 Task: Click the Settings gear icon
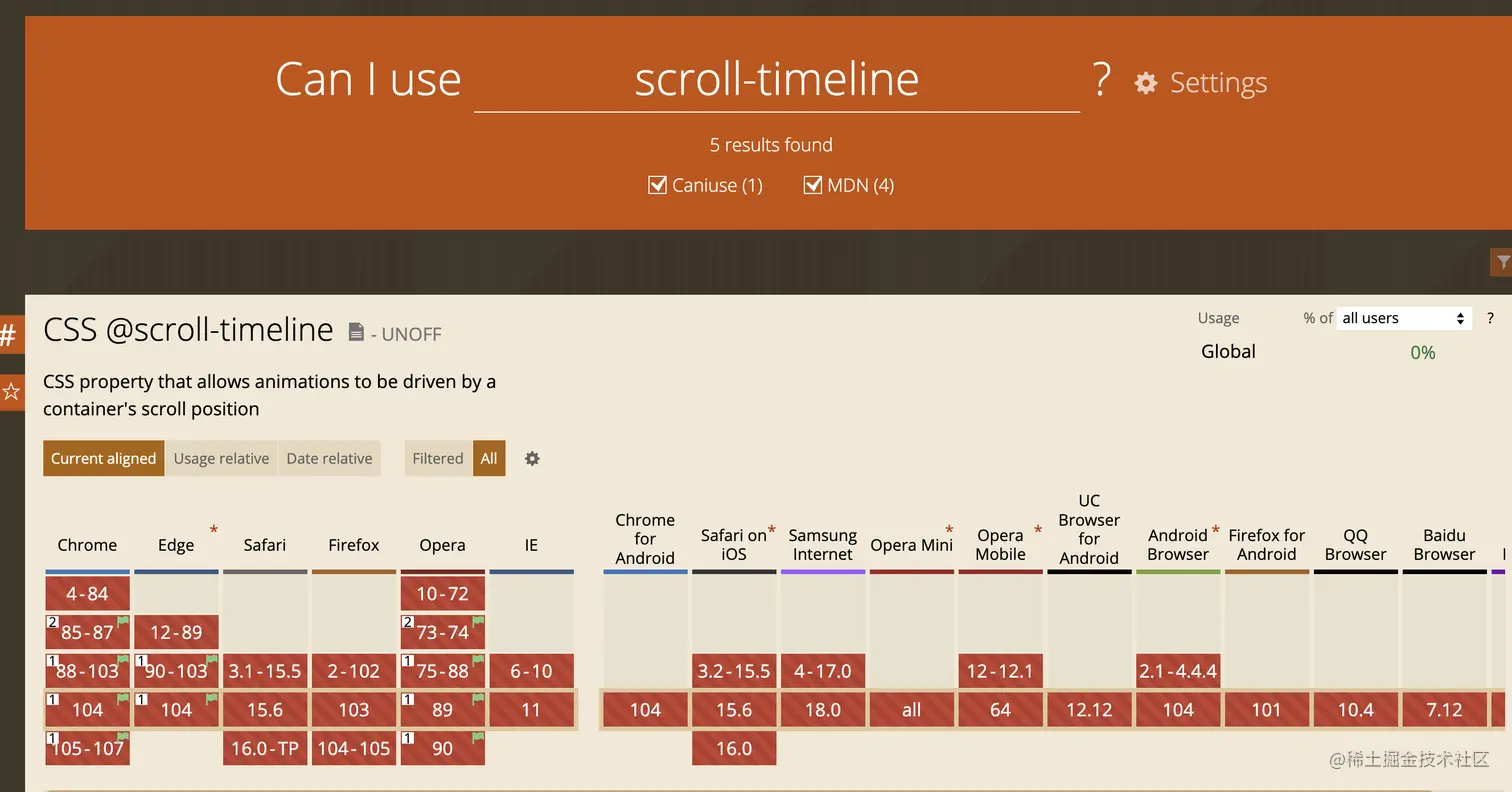point(1146,83)
